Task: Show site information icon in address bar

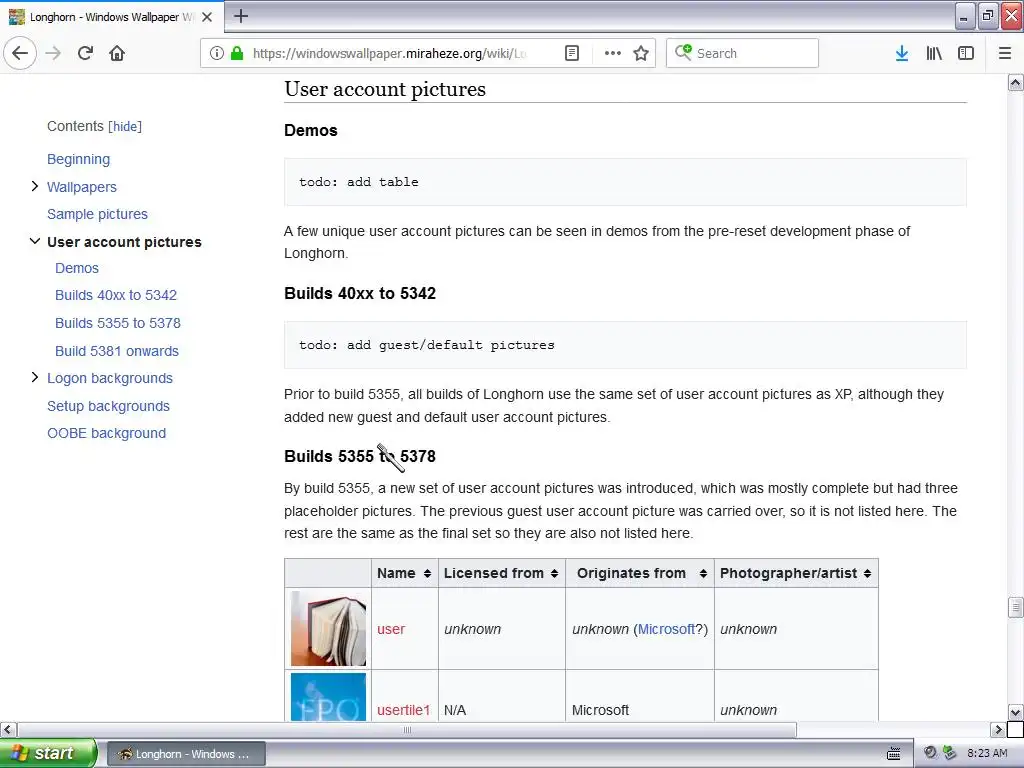Action: point(216,53)
